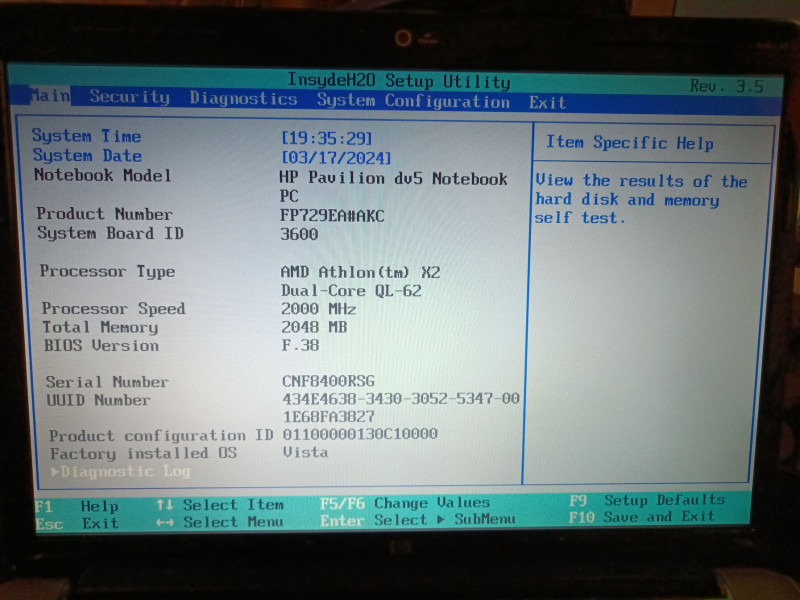Image resolution: width=800 pixels, height=600 pixels.
Task: Click the Factory installed OS value Vista
Action: click(306, 452)
